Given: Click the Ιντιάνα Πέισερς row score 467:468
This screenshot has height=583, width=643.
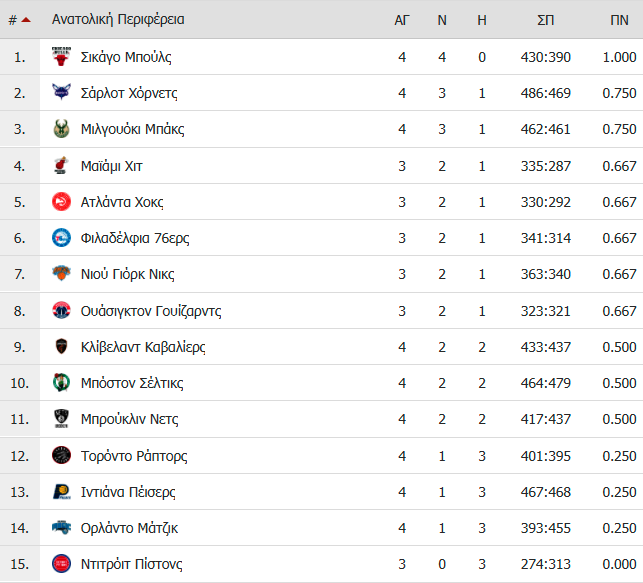Looking at the screenshot, I should pyautogui.click(x=545, y=492).
